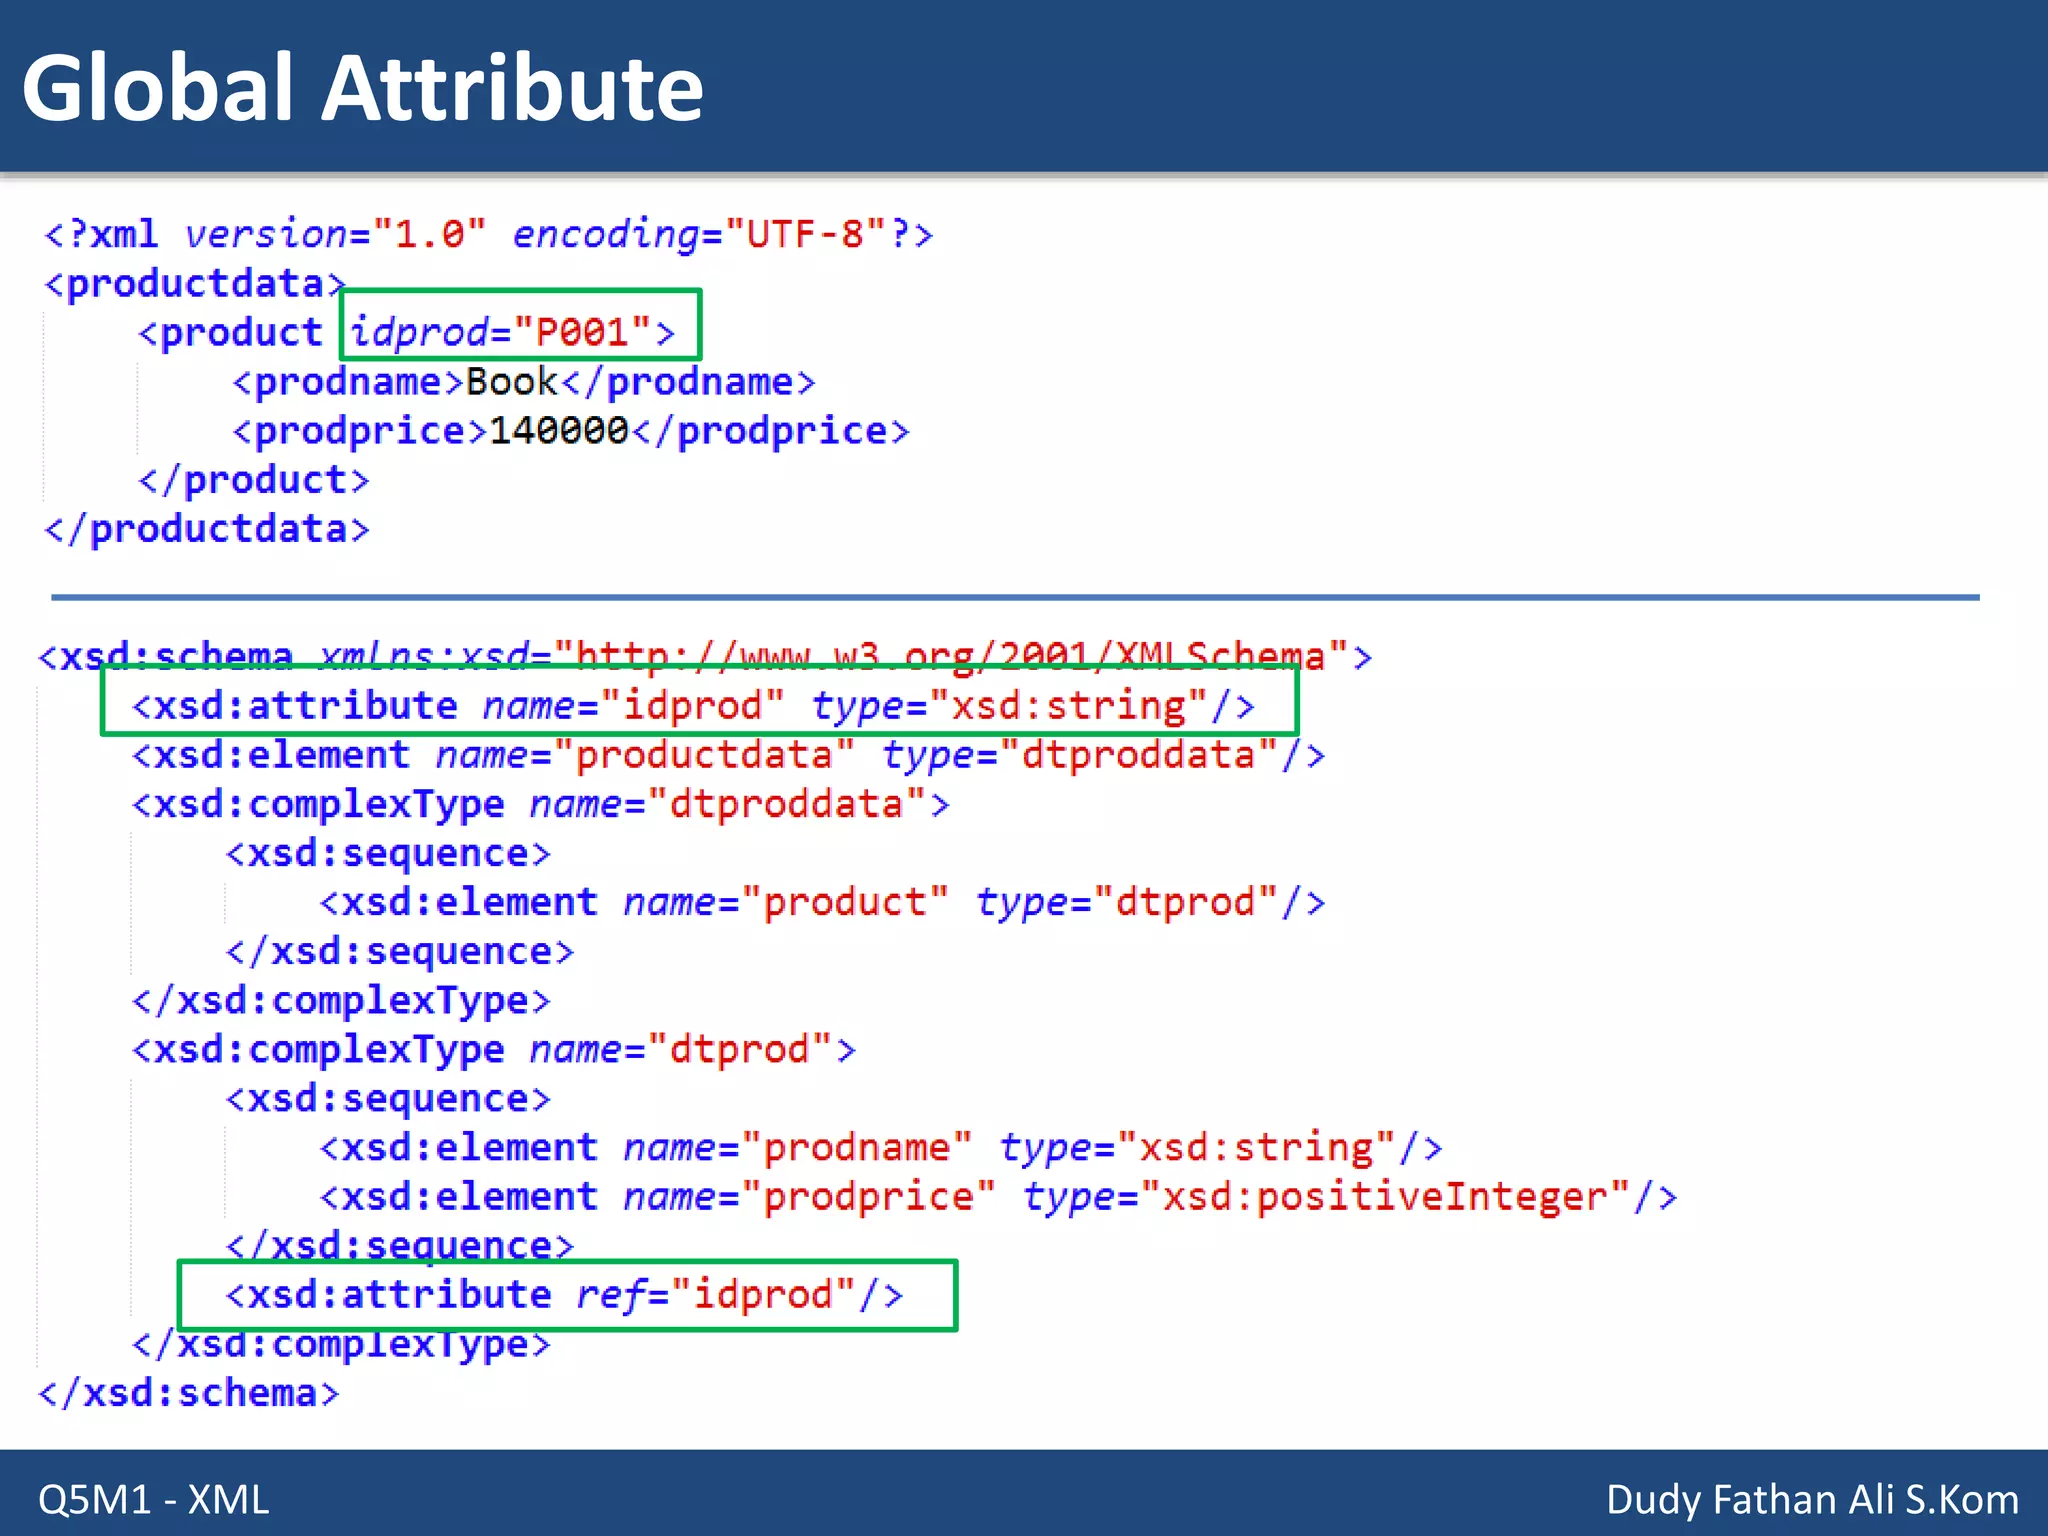
Task: Click the second <xsd:sequence> opening tag
Action: pyautogui.click(x=388, y=1098)
